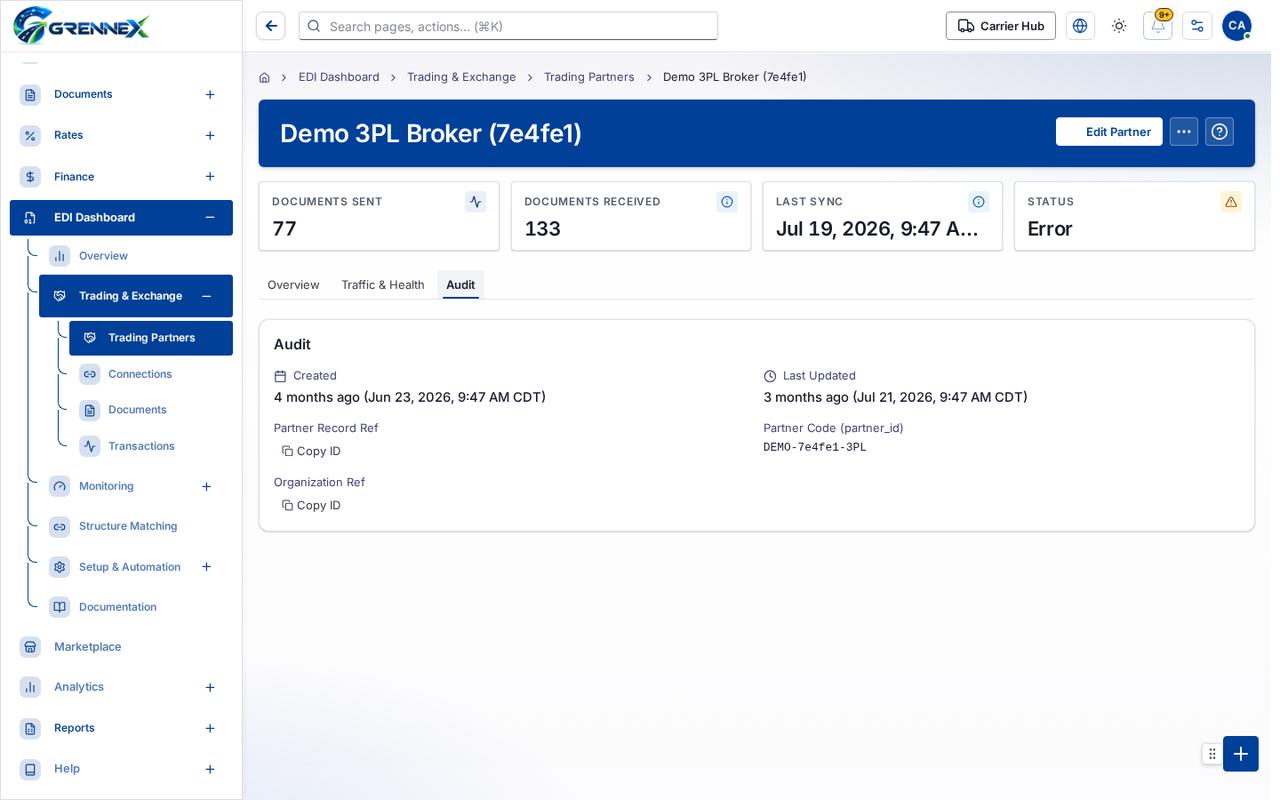Collapse the Trading & Exchange submenu
1280x800 pixels.
click(206, 296)
